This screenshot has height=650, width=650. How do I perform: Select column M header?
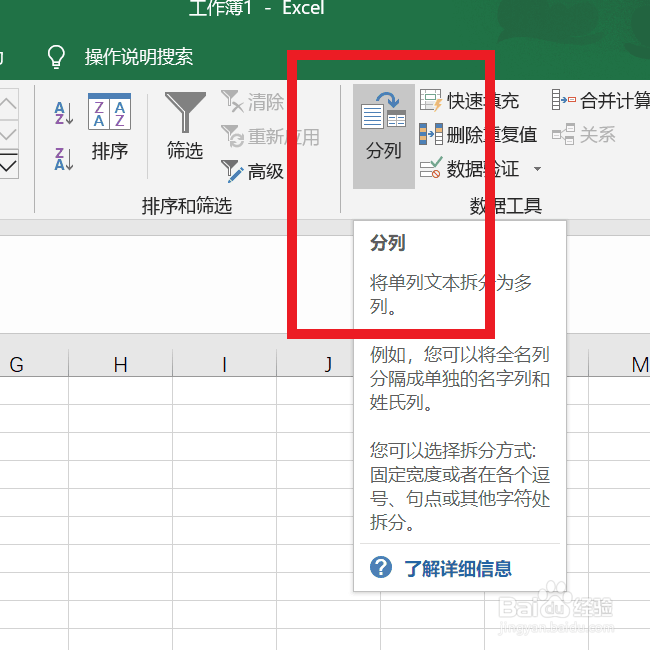pyautogui.click(x=619, y=365)
